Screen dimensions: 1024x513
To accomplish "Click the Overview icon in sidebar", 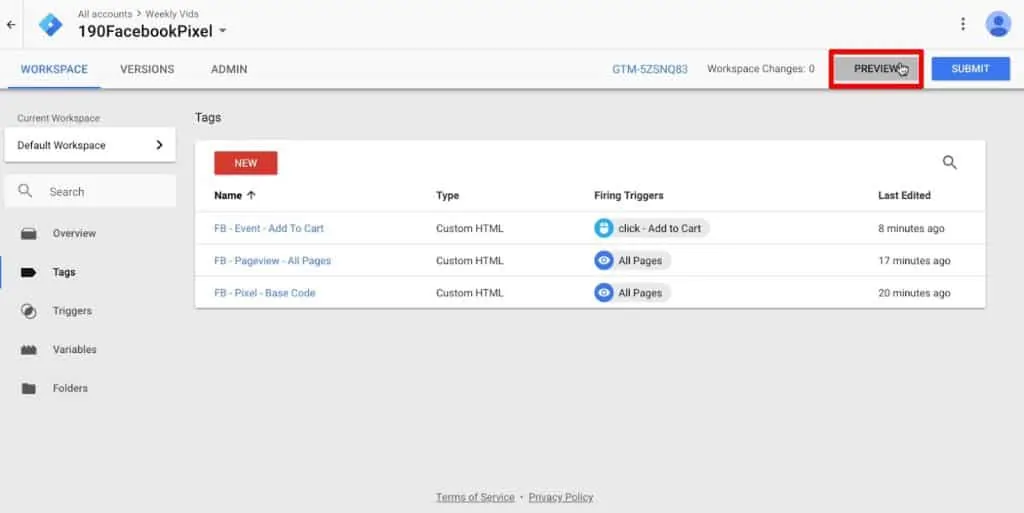I will 29,234.
